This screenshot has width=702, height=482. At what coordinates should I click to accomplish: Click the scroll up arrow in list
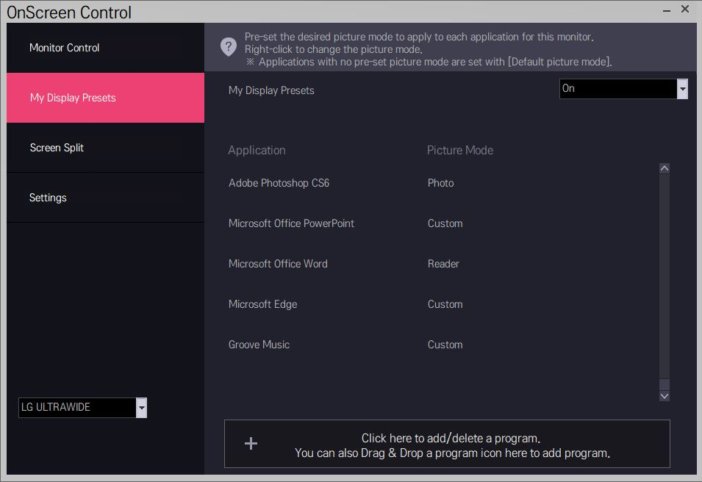(x=664, y=168)
